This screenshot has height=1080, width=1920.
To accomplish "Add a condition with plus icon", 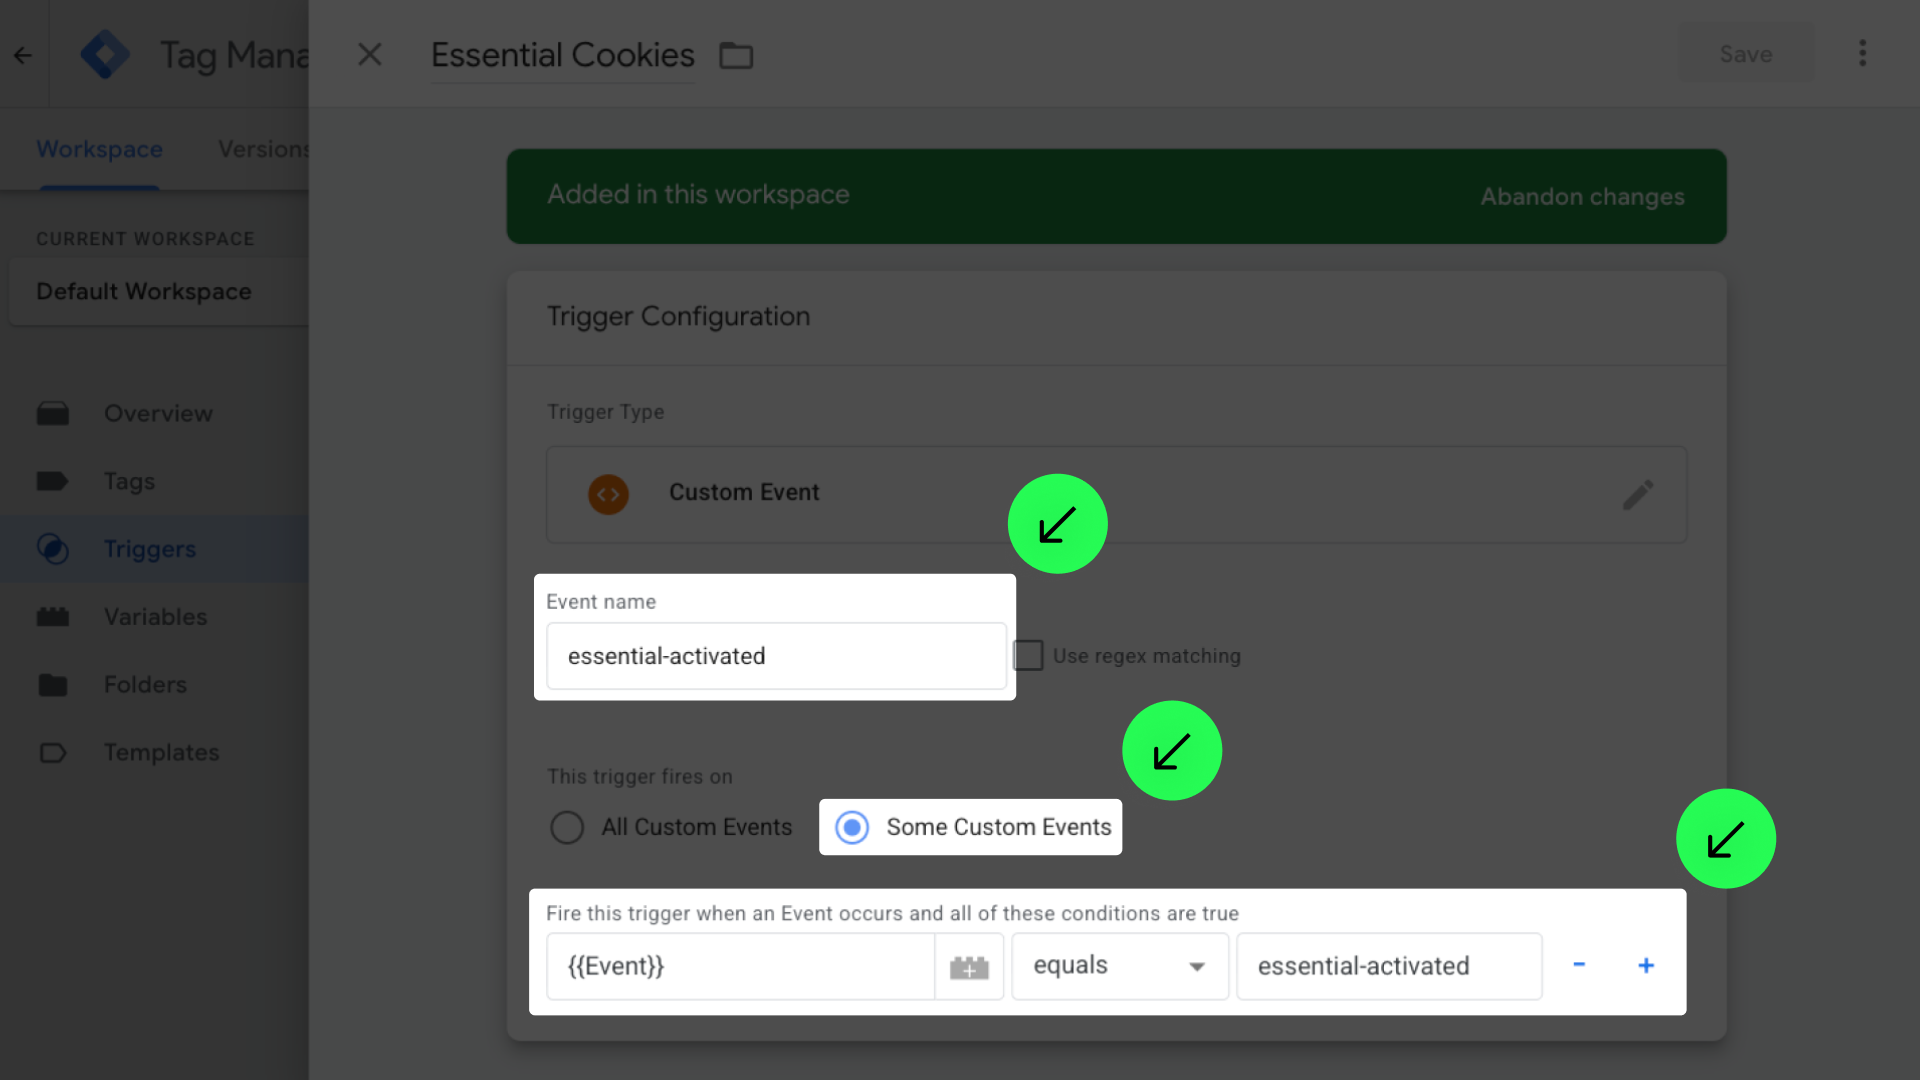I will click(1646, 965).
